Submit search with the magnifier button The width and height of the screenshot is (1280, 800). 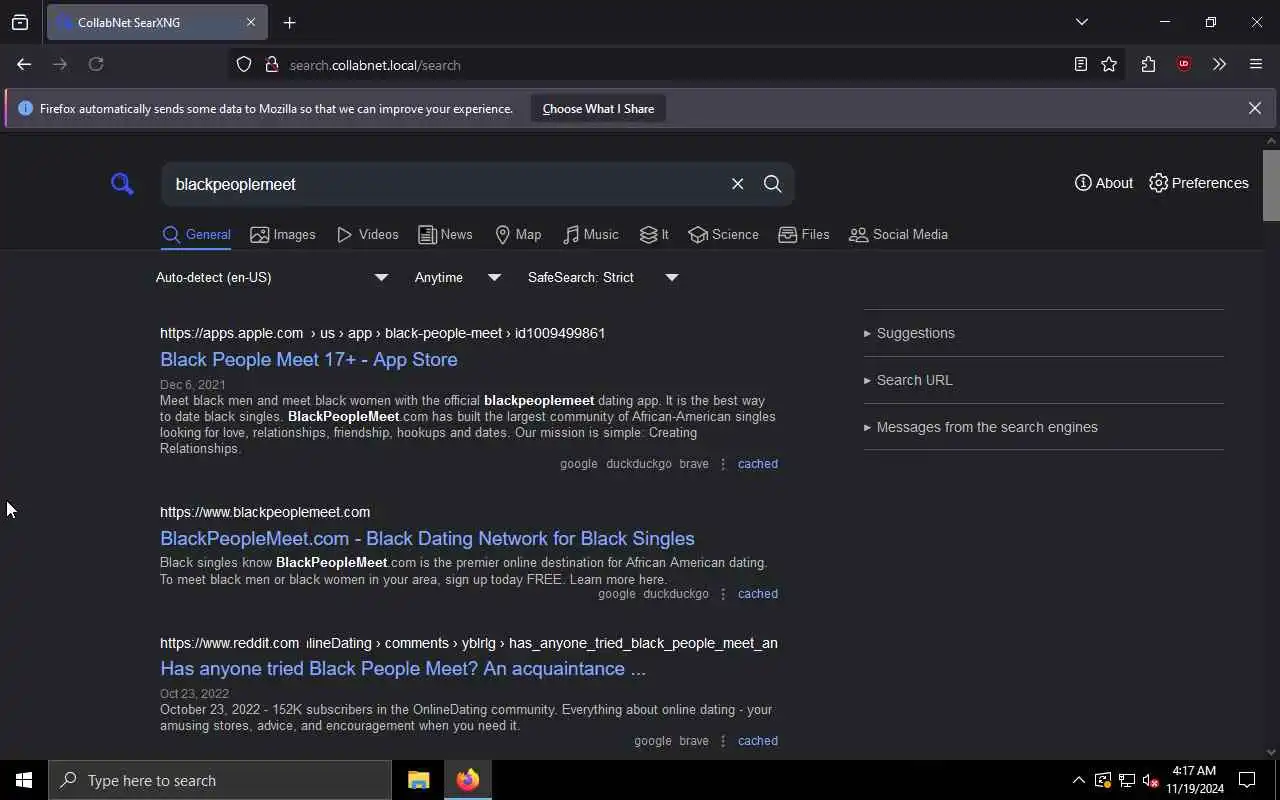(x=772, y=184)
